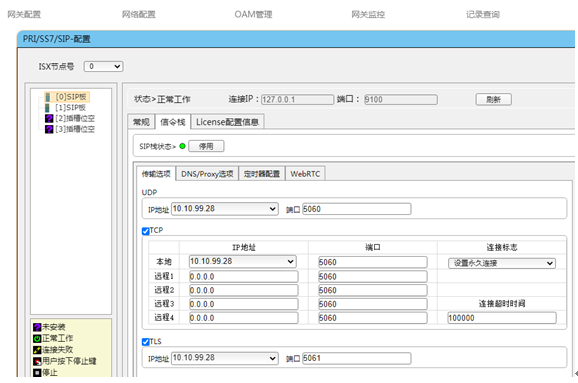This screenshot has height=383, width=578.
Task: Click the TLS 端口 field 5061
Action: pos(356,358)
